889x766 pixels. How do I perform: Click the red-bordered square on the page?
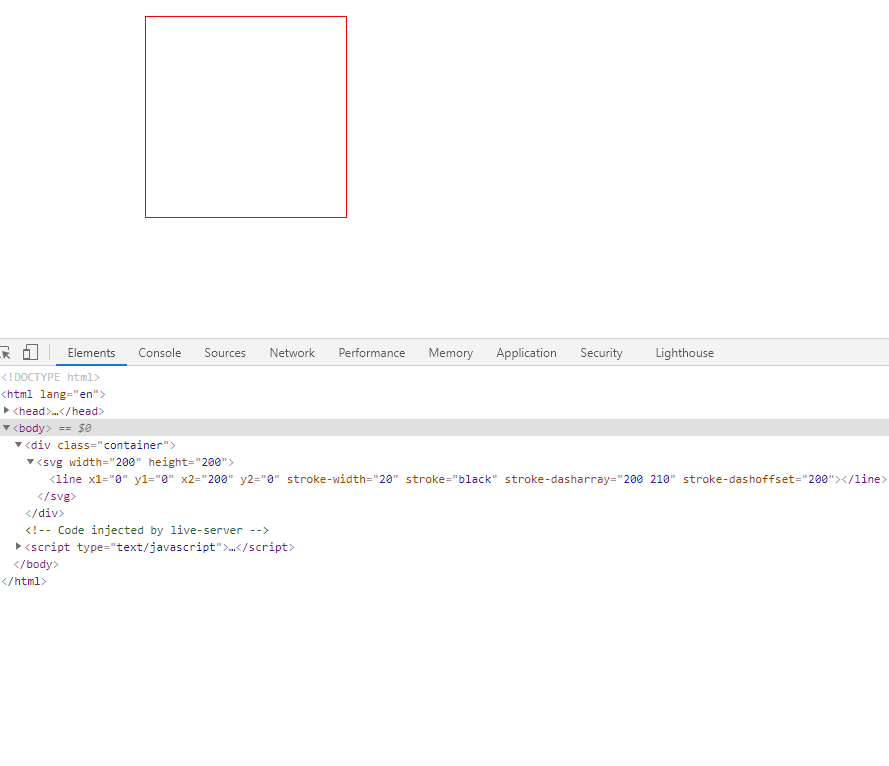pyautogui.click(x=245, y=117)
